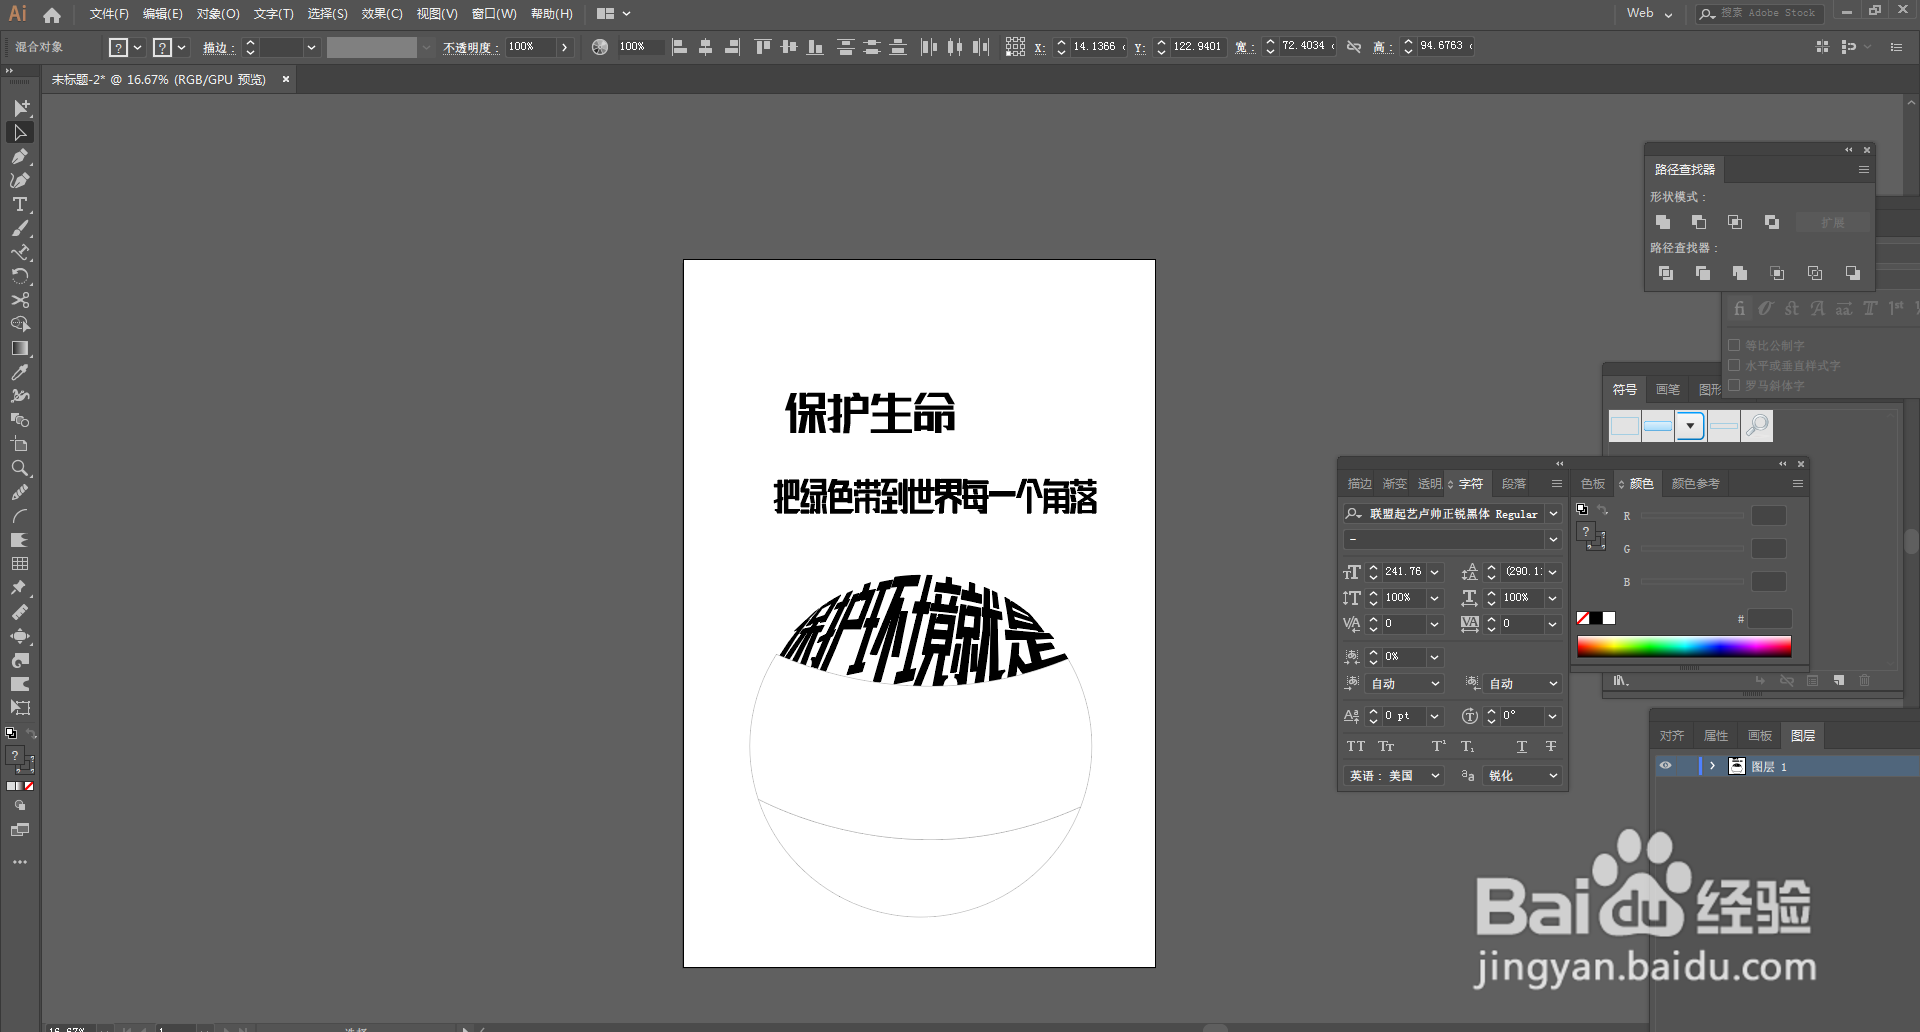Pick a color from the RGB spectrum bar

pos(1684,647)
